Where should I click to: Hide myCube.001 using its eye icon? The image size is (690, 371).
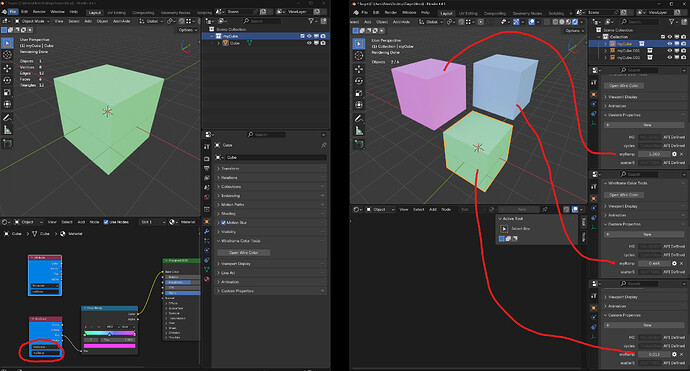pos(669,51)
